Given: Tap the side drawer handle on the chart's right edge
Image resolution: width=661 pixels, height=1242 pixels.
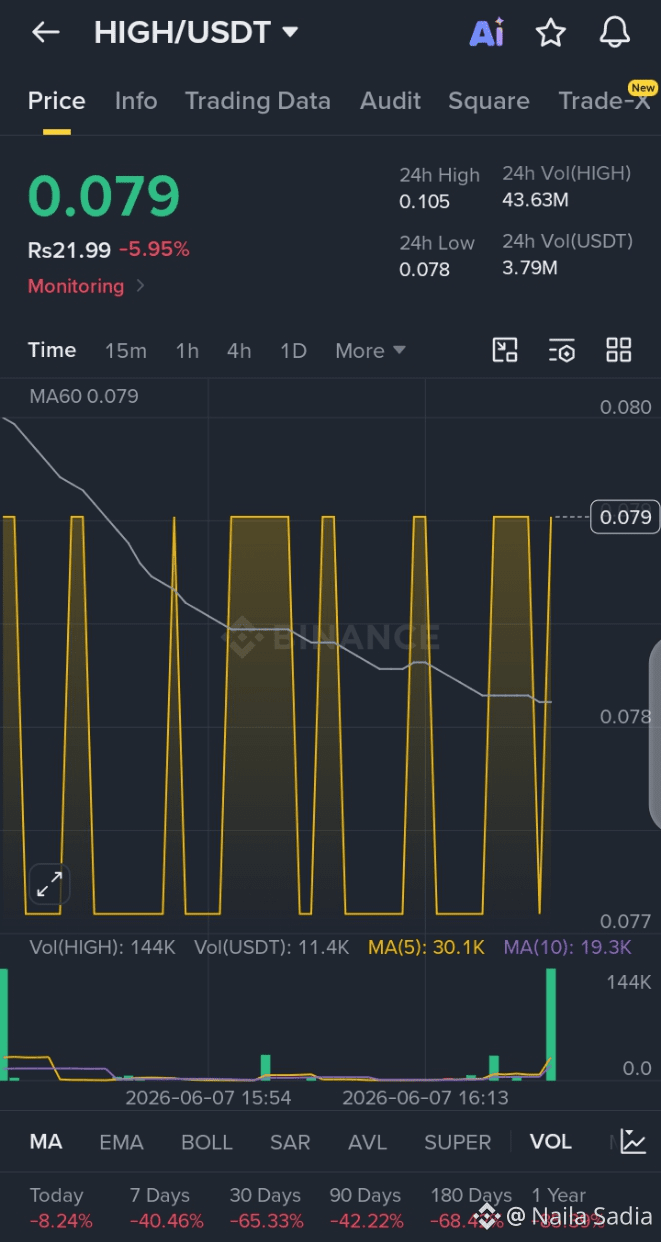Looking at the screenshot, I should point(655,736).
